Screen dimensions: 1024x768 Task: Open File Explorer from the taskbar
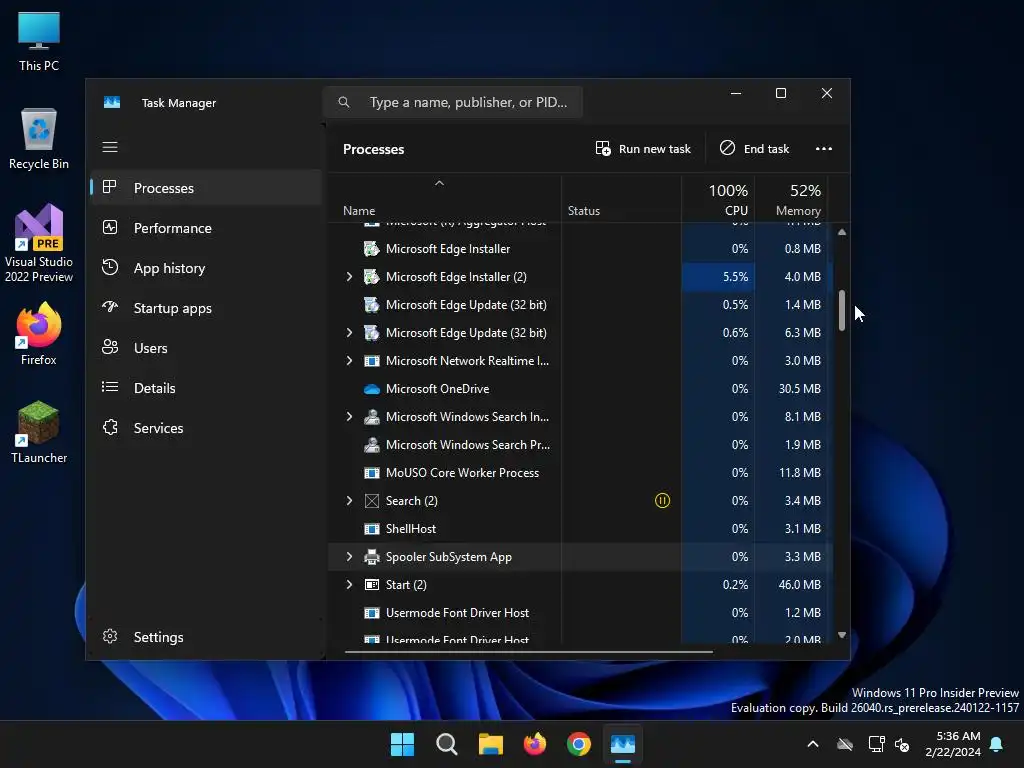coord(490,744)
